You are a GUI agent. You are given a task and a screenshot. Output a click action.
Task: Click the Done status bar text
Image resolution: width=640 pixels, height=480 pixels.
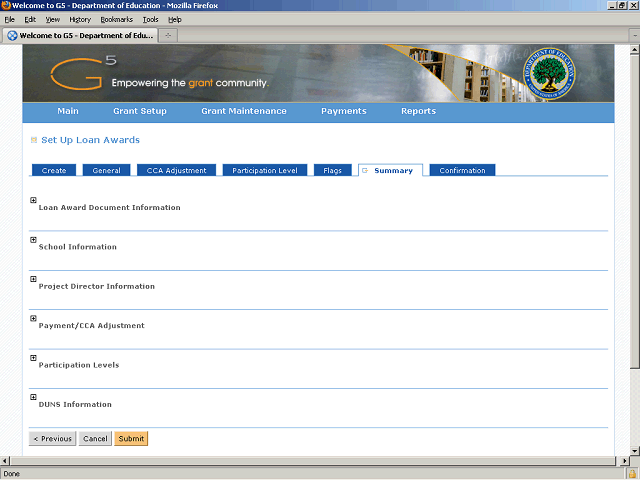(11, 473)
